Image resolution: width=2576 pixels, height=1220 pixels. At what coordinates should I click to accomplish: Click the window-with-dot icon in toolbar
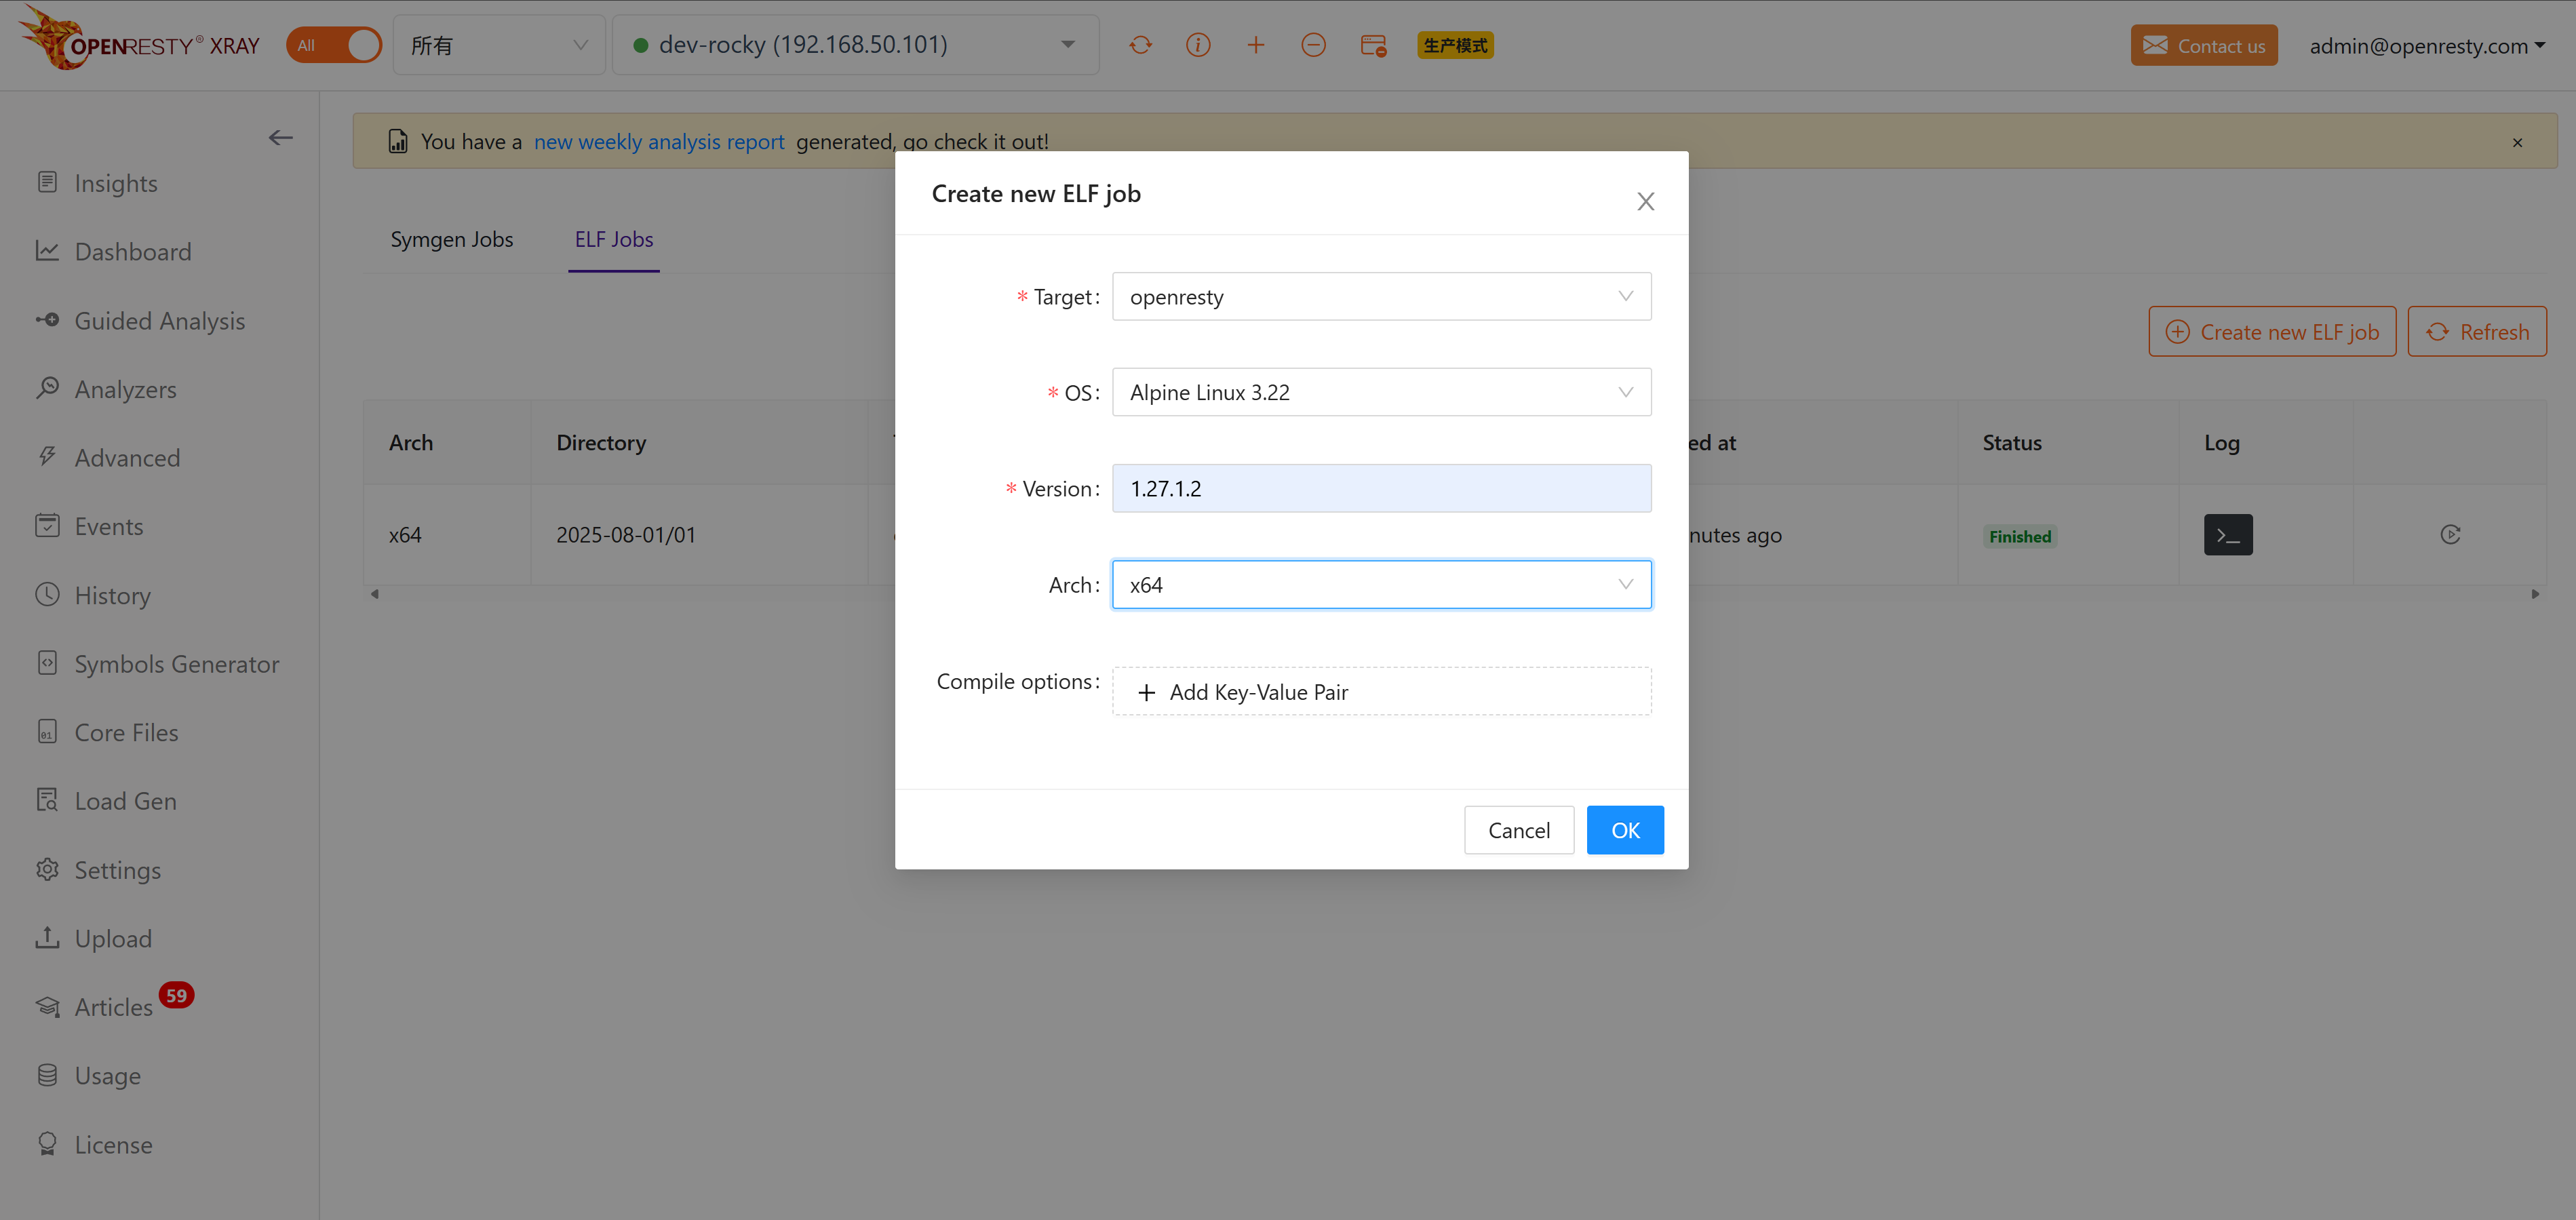[x=1373, y=45]
